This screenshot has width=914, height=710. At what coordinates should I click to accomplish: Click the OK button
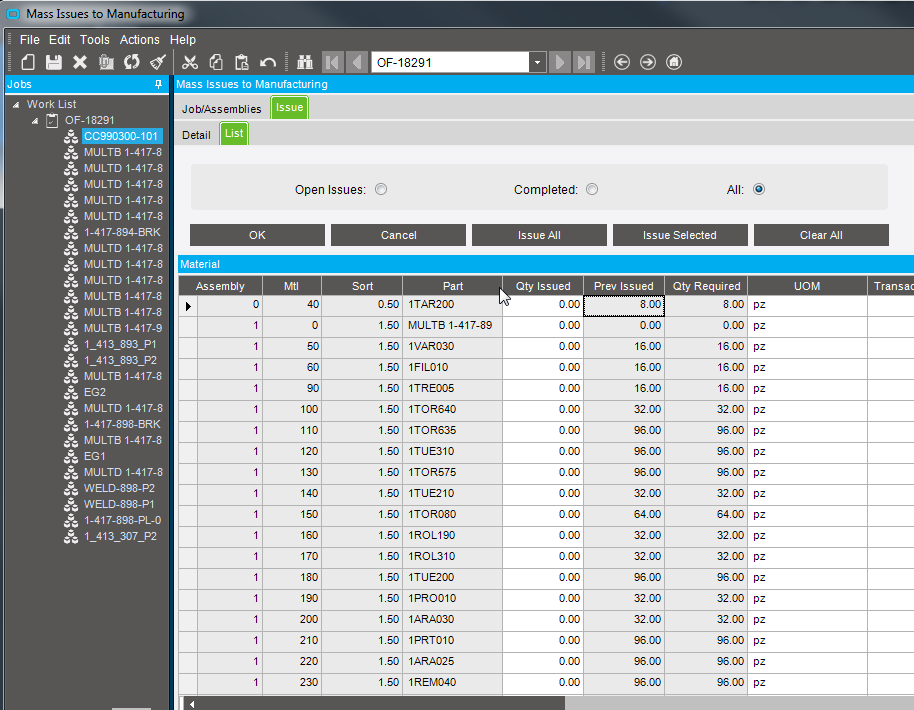[257, 235]
